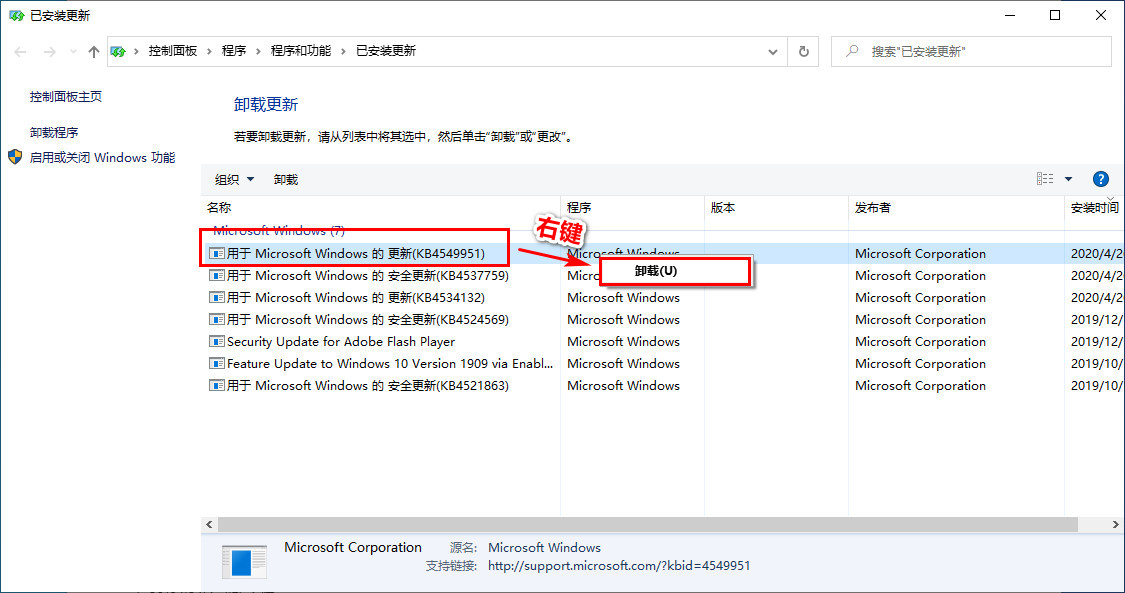Click the back navigation arrow

click(x=20, y=52)
